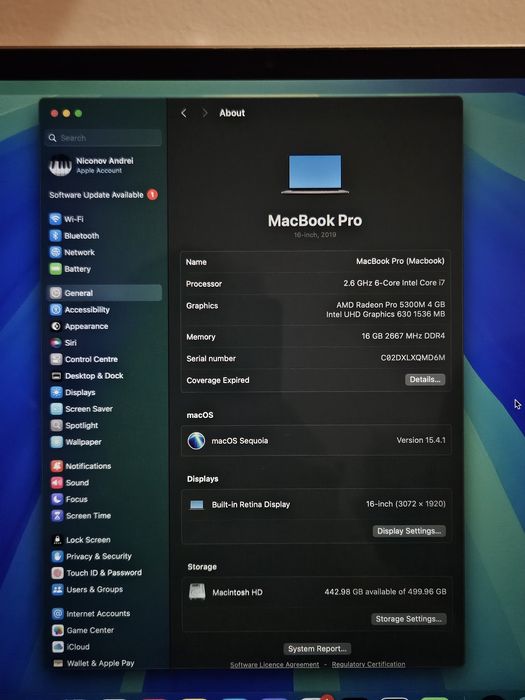Open Internet Accounts icon
The height and width of the screenshot is (700, 525).
pos(58,613)
